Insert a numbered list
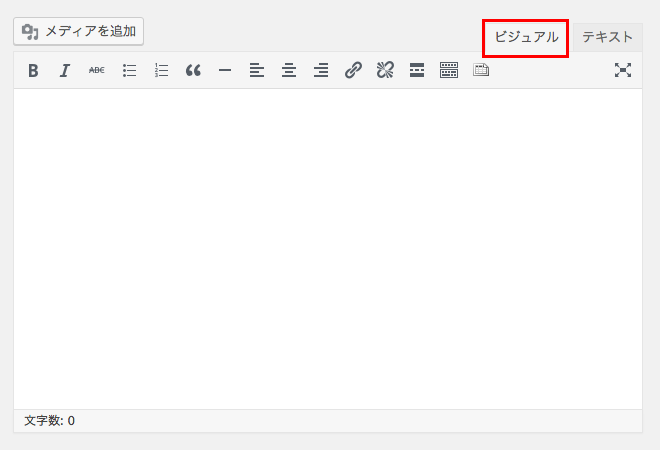660x450 pixels. [161, 70]
